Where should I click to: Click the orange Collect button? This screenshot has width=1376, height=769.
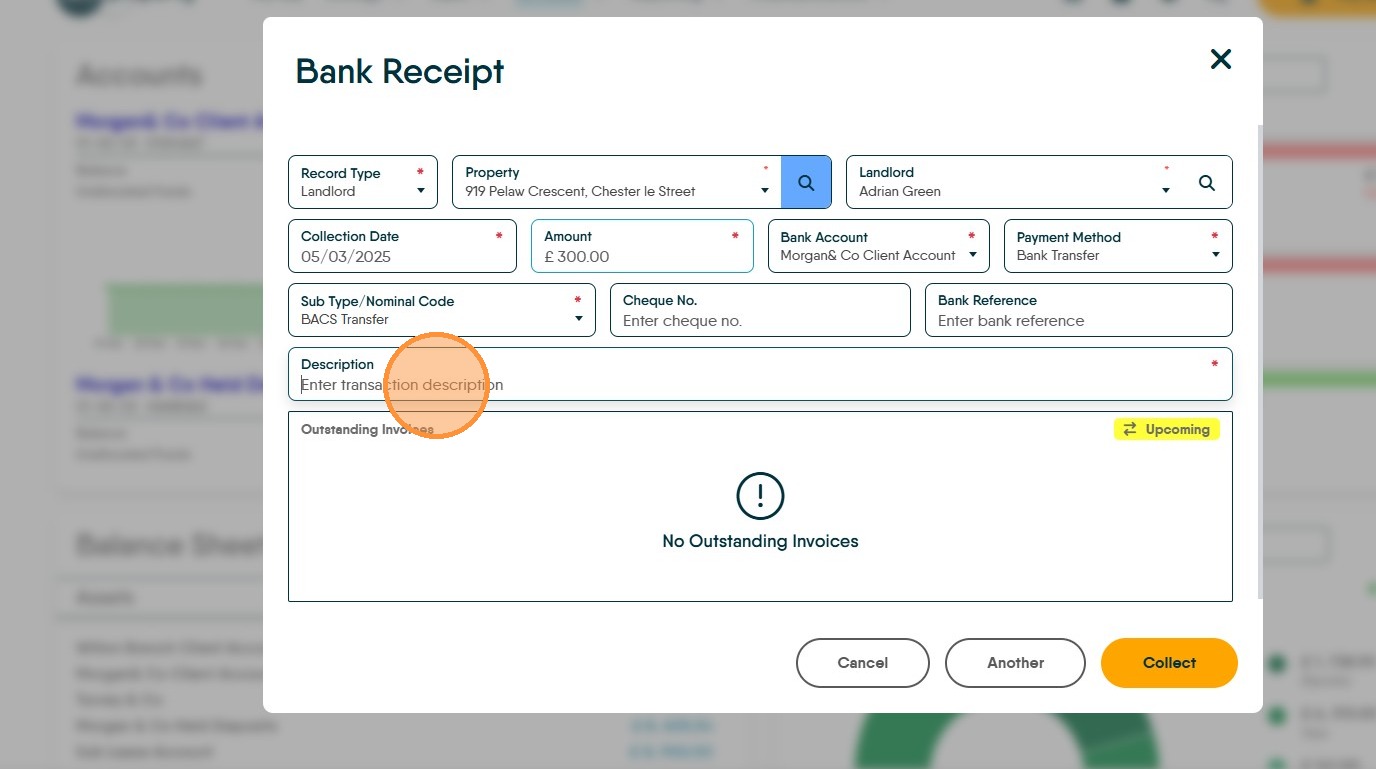tap(1169, 663)
